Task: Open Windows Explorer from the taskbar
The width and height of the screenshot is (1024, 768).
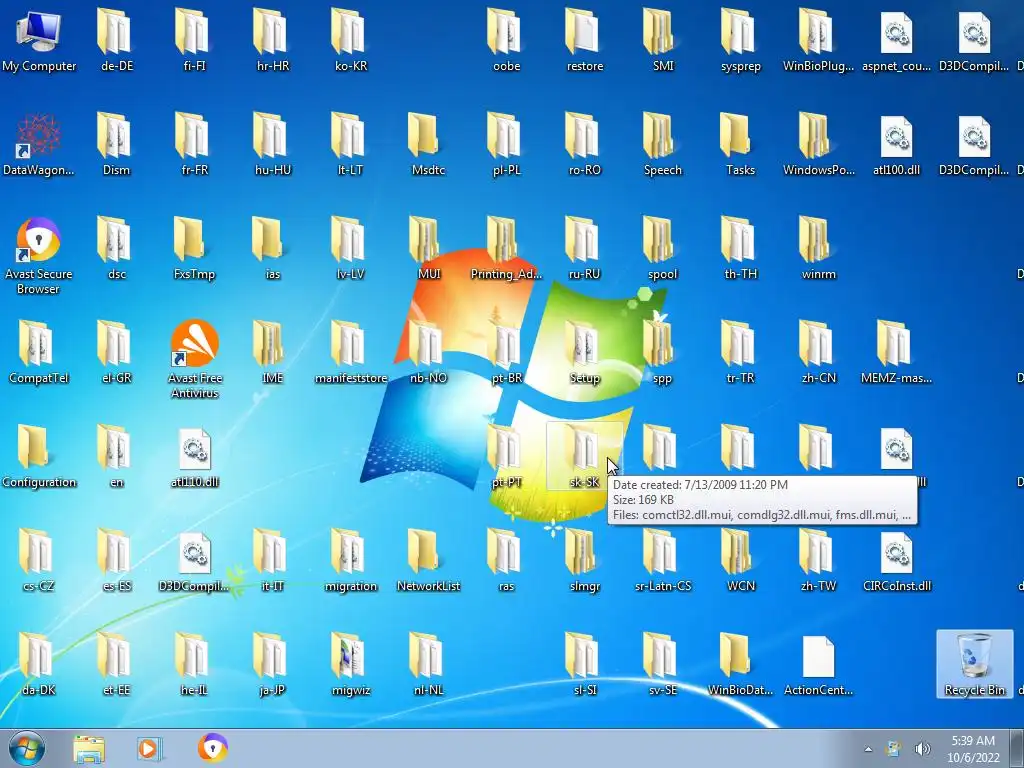Action: [89, 748]
